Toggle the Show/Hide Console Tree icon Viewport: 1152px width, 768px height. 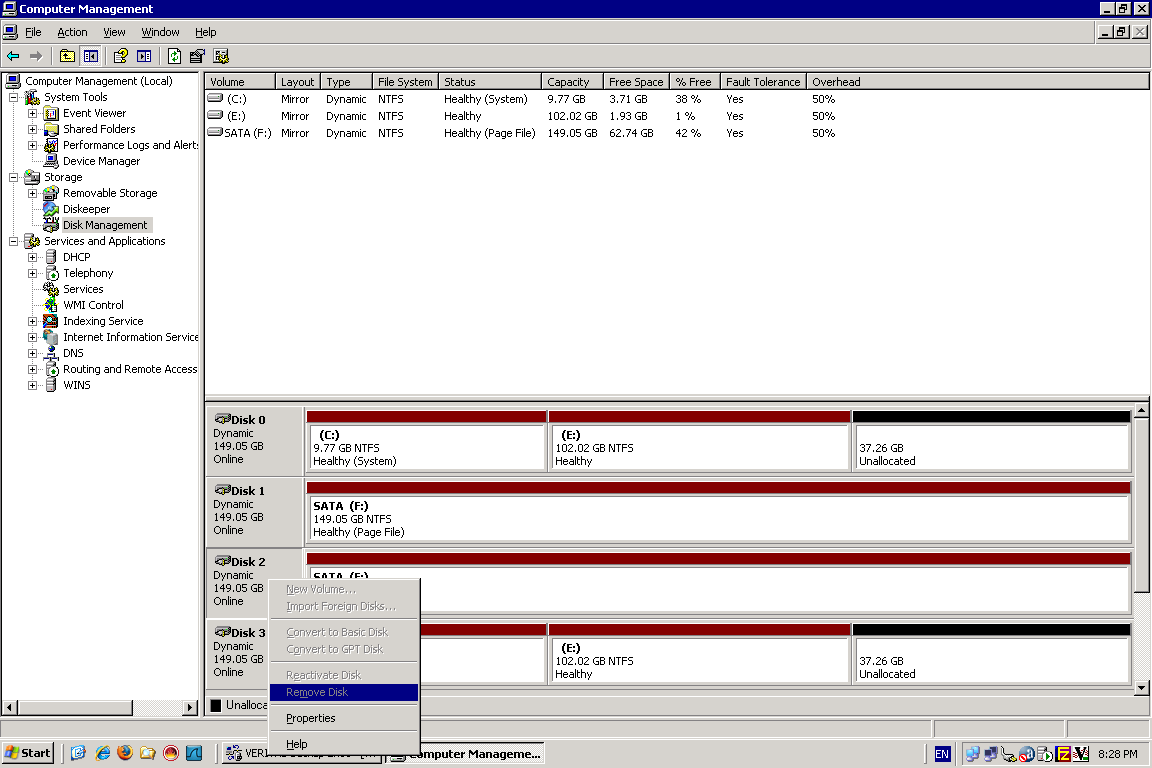pos(91,56)
